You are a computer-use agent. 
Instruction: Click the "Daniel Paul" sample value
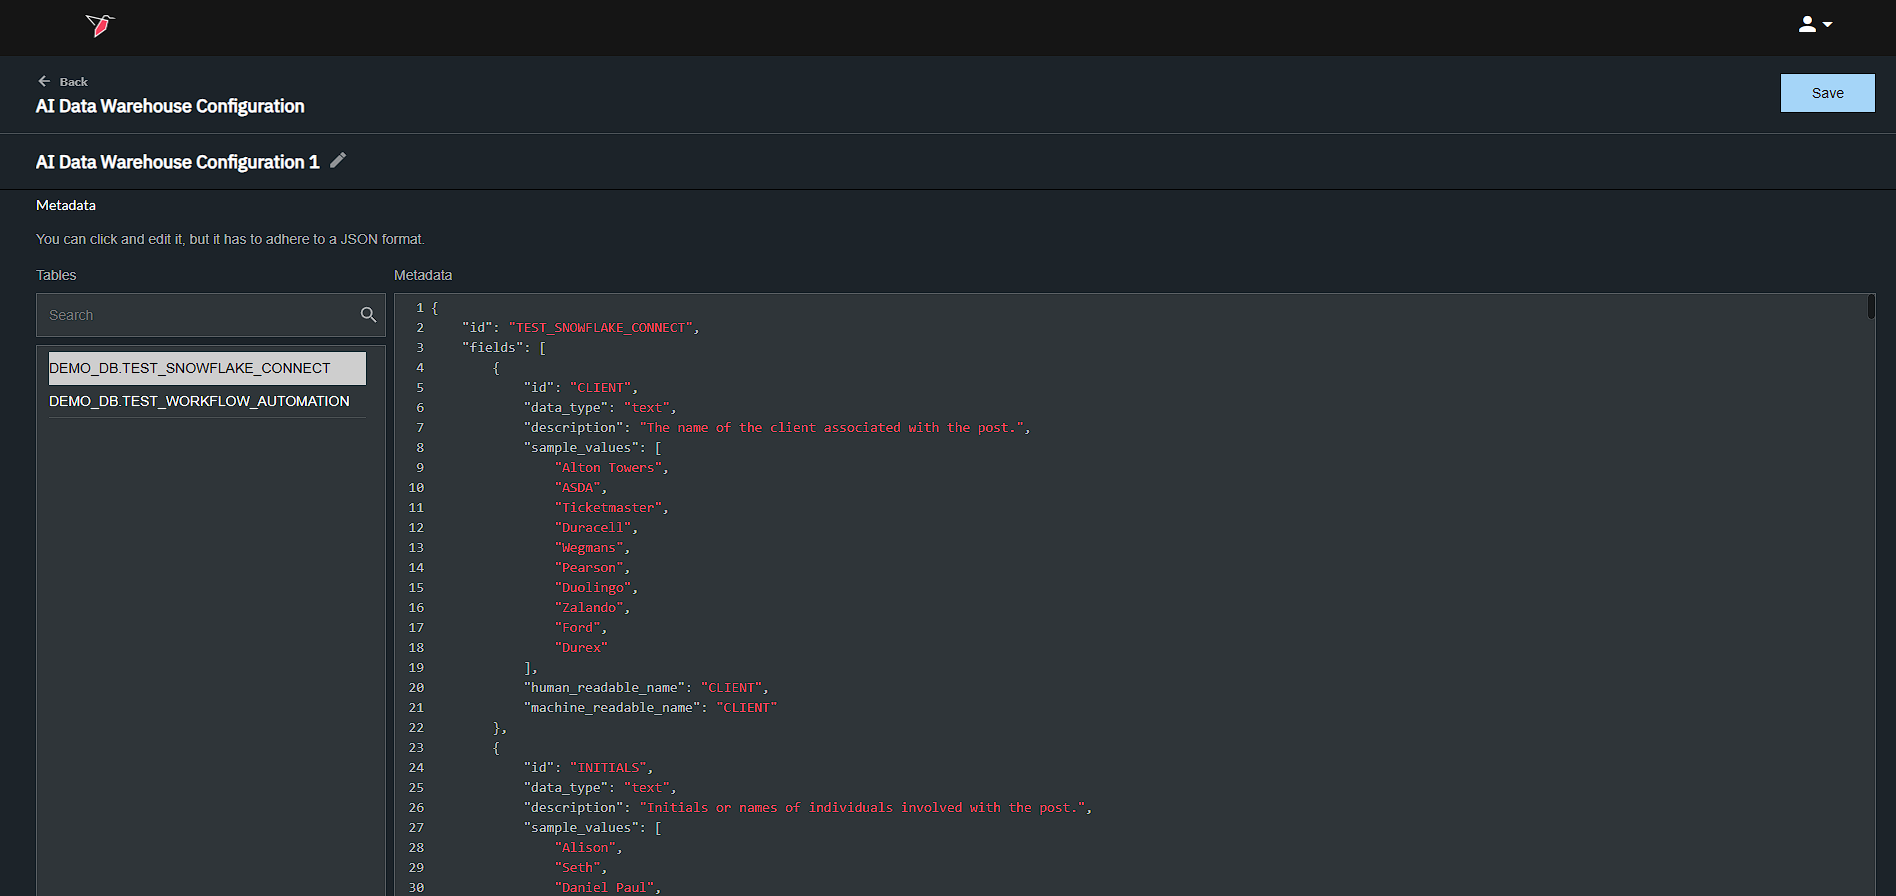pyautogui.click(x=604, y=888)
